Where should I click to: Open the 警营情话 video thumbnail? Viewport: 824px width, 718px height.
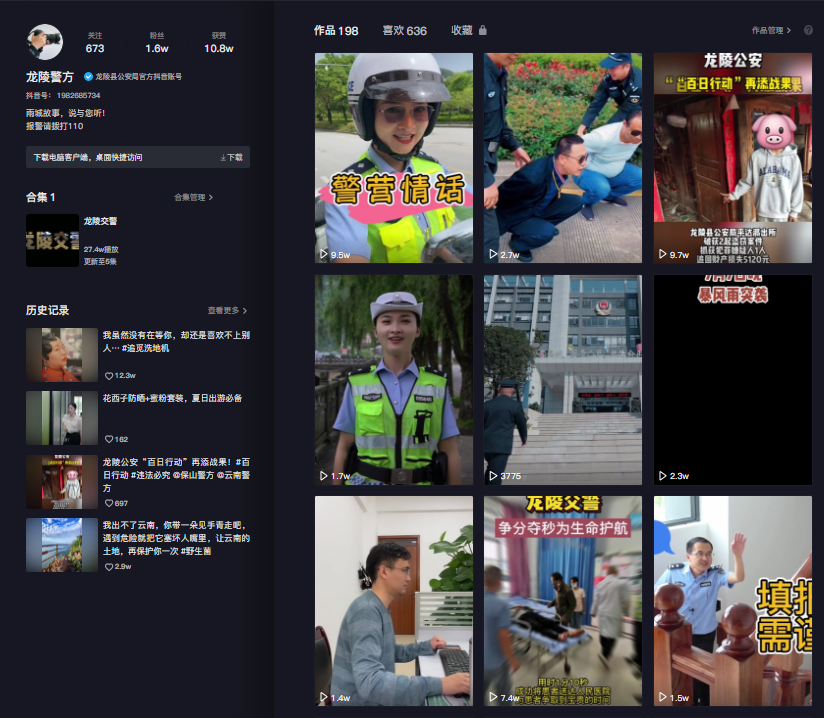click(394, 158)
